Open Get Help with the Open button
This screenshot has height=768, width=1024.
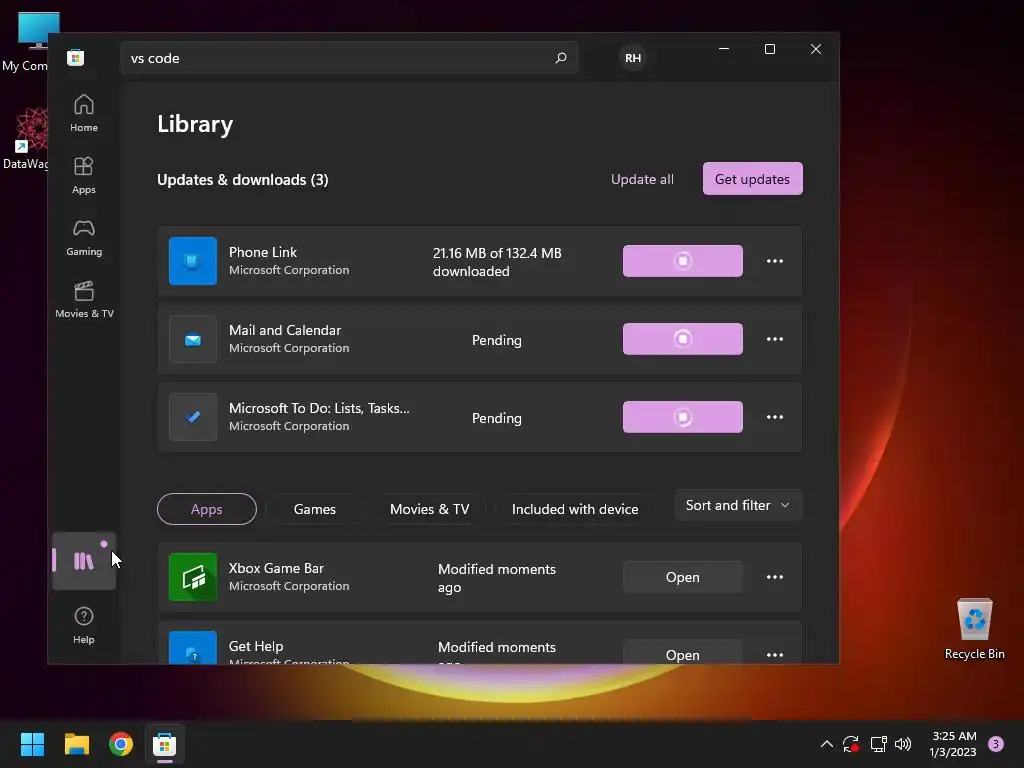click(682, 652)
